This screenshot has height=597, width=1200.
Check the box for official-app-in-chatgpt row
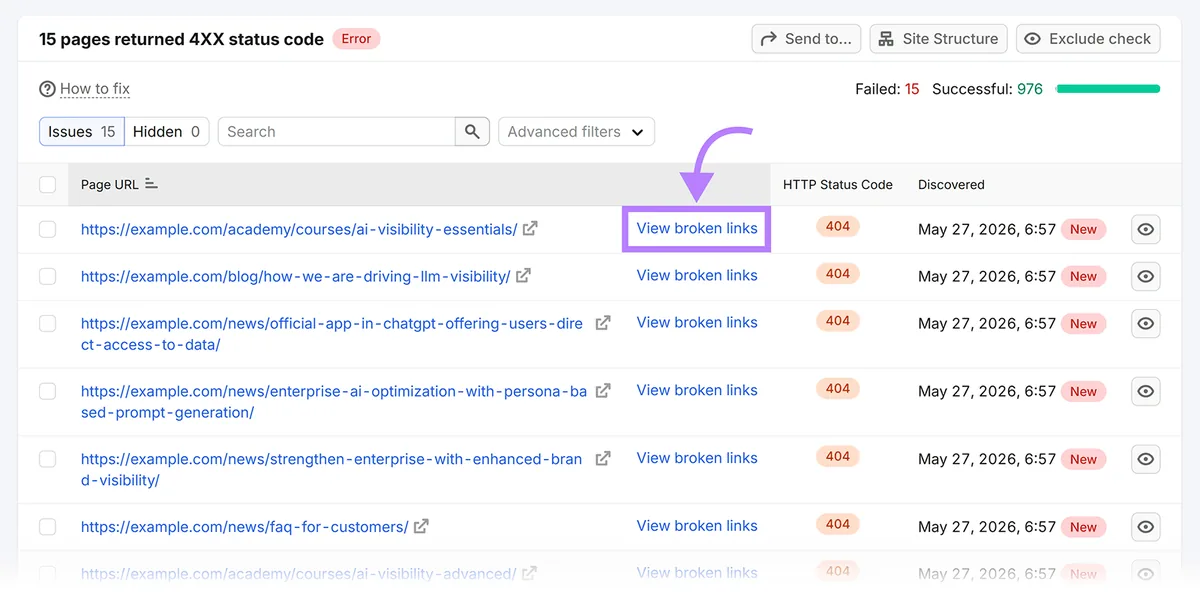pyautogui.click(x=47, y=324)
